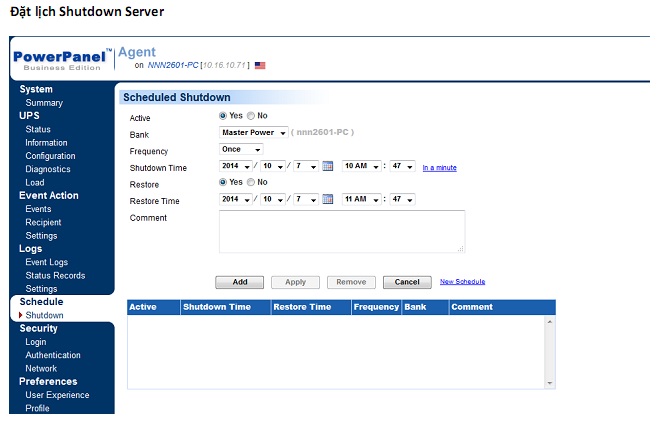The height and width of the screenshot is (432, 666).
Task: Select Active Yes radio button
Action: 223,116
